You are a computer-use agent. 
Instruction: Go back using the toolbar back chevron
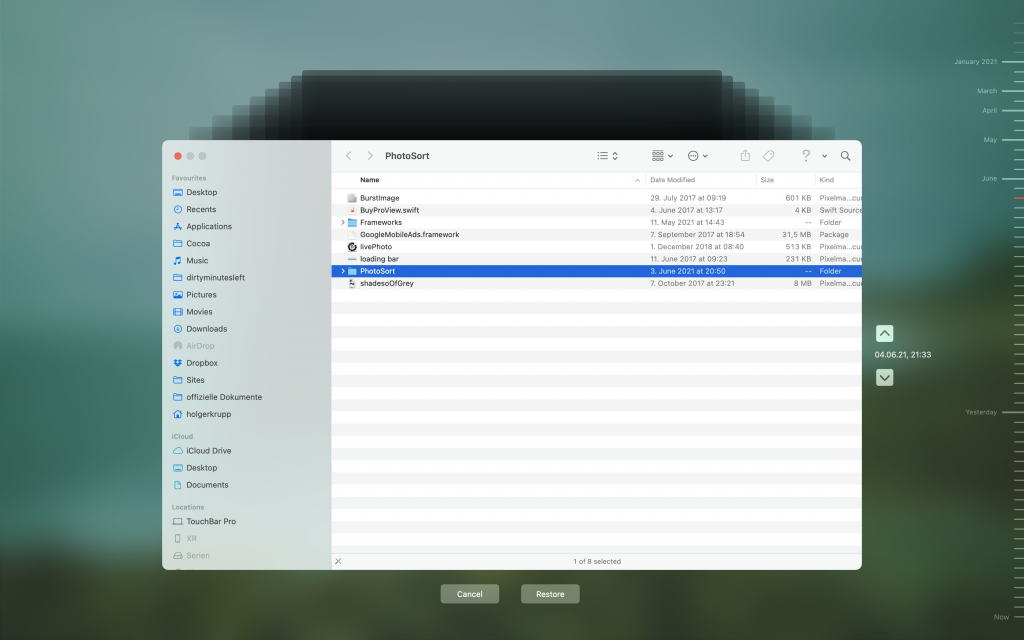coord(349,156)
